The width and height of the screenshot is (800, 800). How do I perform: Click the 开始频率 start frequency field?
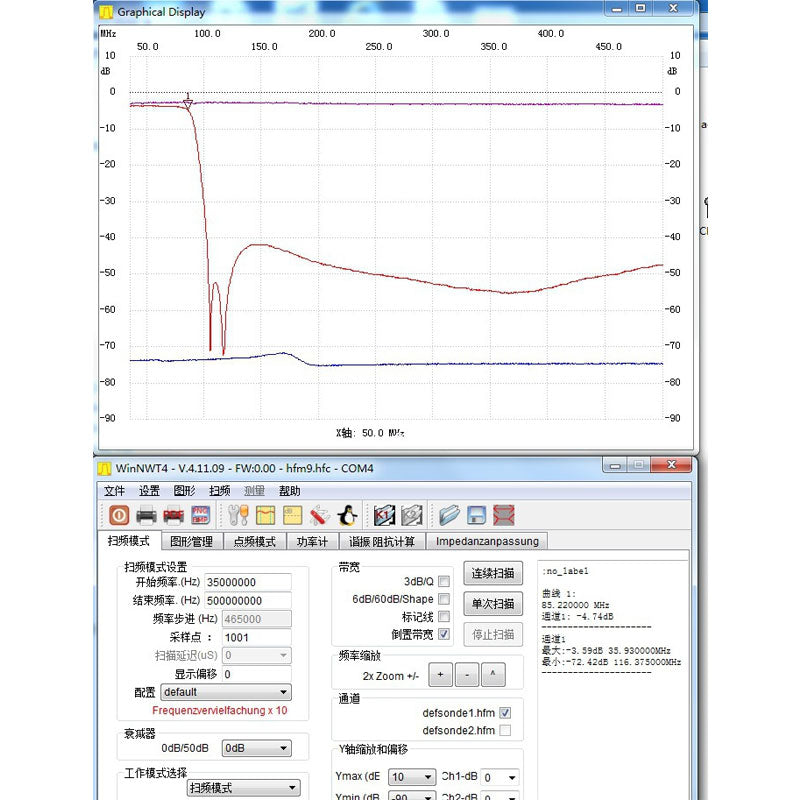point(247,582)
